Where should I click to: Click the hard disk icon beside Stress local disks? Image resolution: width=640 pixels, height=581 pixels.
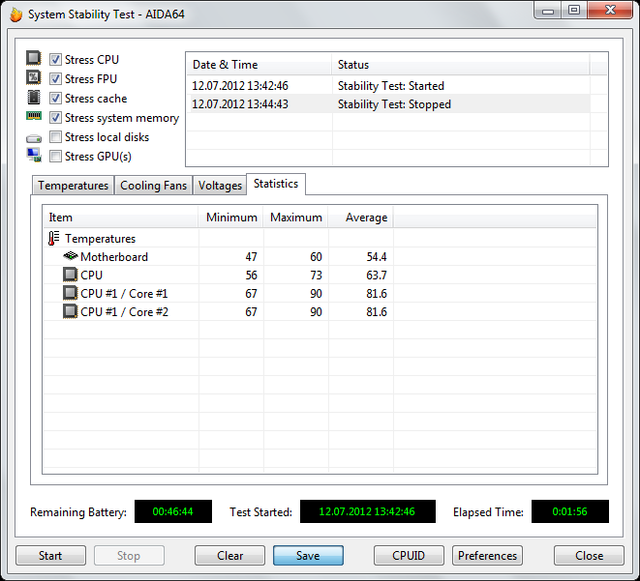click(x=34, y=139)
